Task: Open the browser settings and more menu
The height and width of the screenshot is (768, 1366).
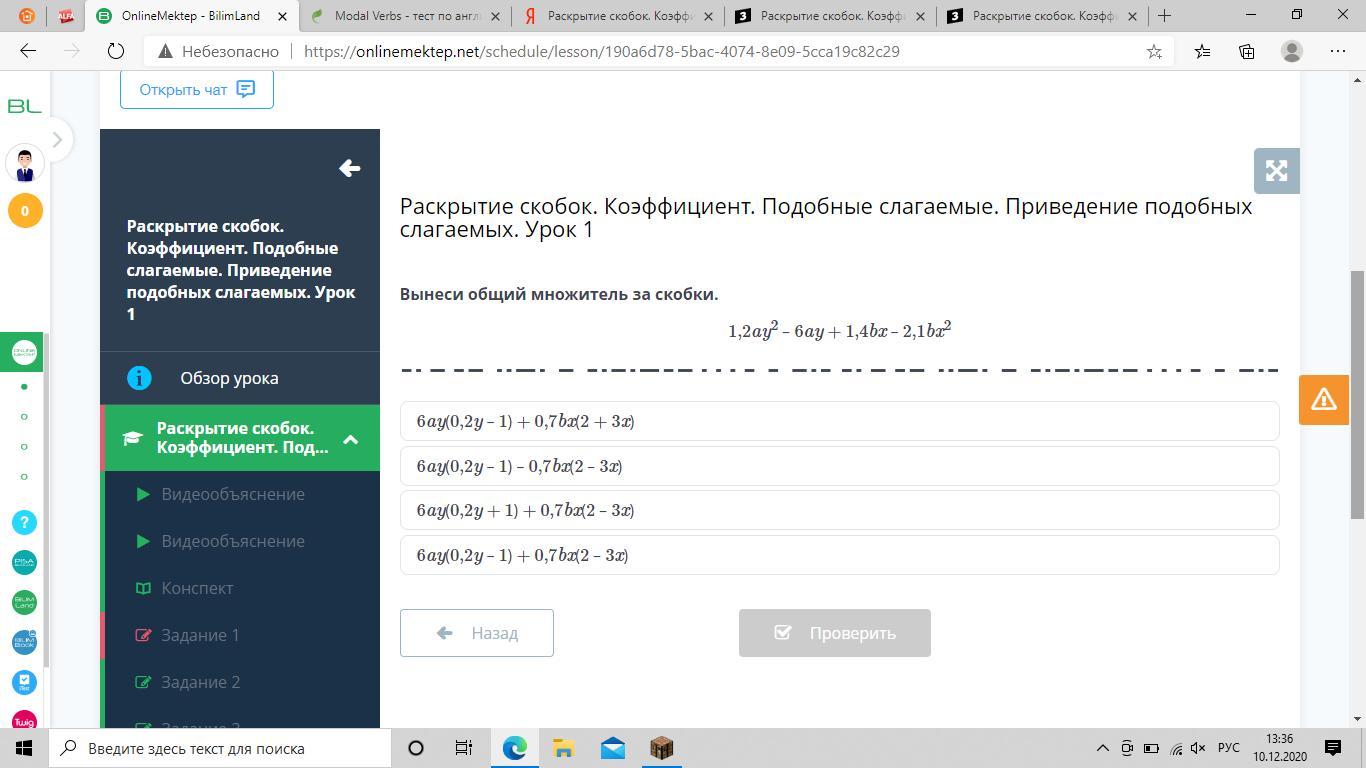Action: point(1338,51)
